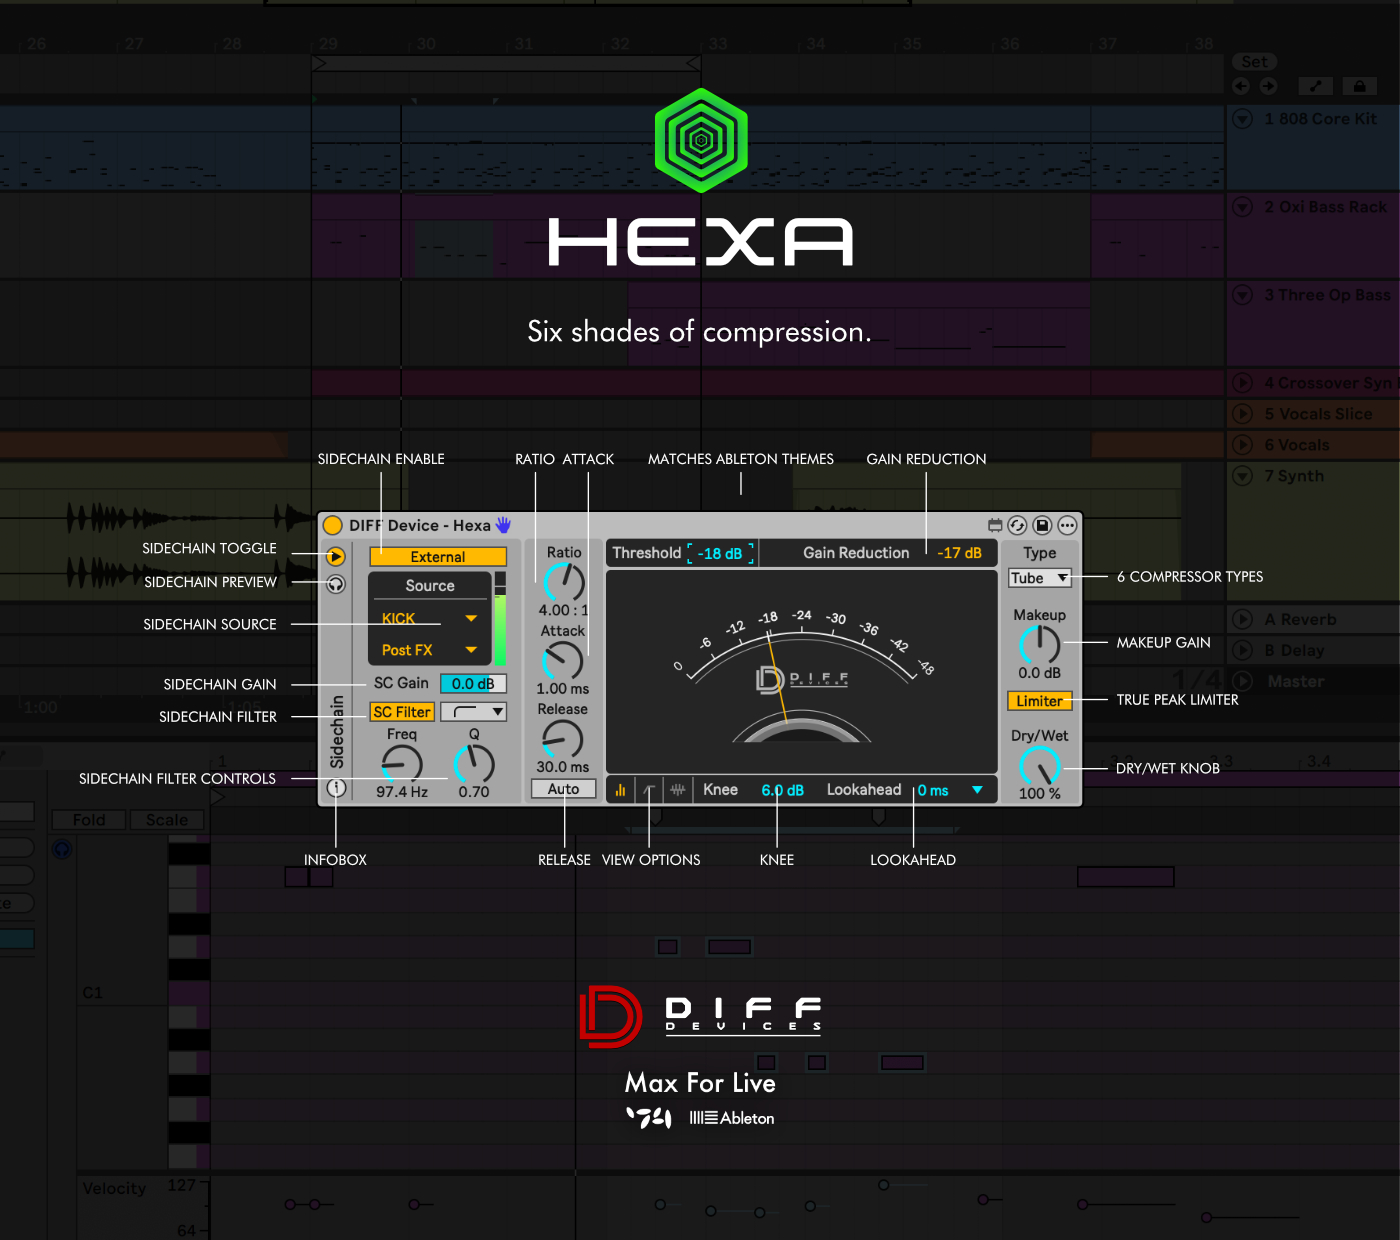Click the hardware device icon in the title bar
This screenshot has width=1400, height=1240.
994,525
